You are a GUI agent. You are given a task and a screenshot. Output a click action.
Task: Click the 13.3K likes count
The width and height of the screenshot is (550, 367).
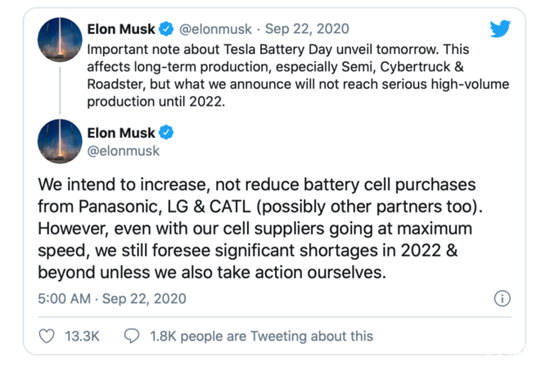(82, 336)
